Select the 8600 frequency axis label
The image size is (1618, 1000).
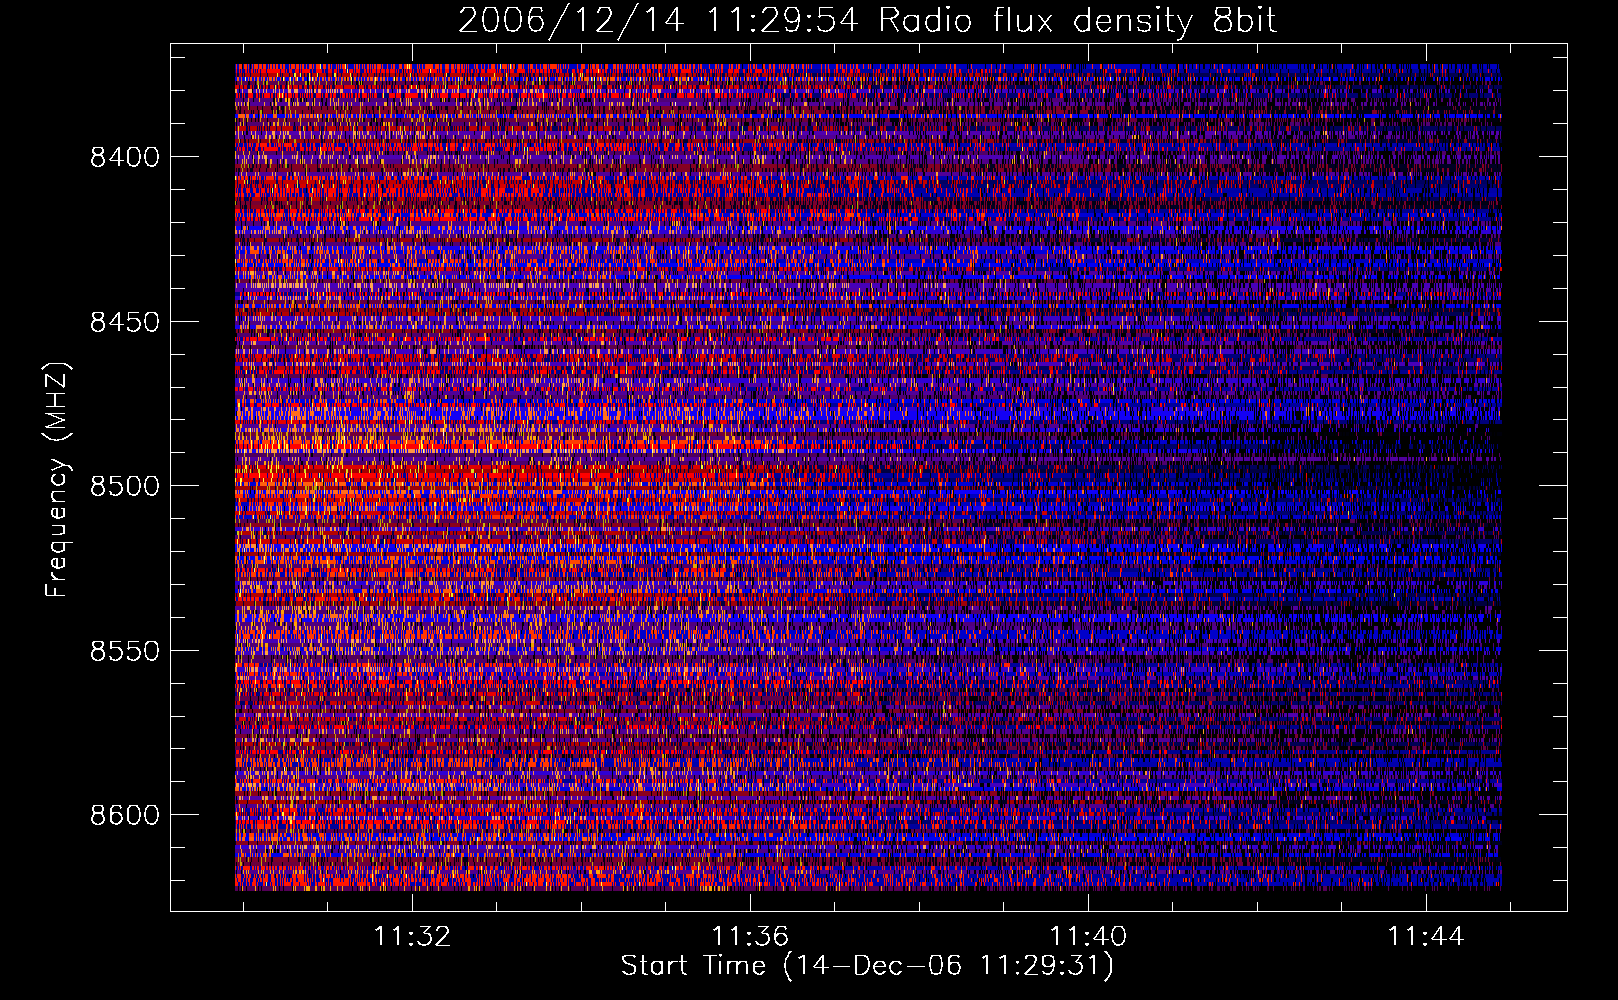[x=125, y=815]
